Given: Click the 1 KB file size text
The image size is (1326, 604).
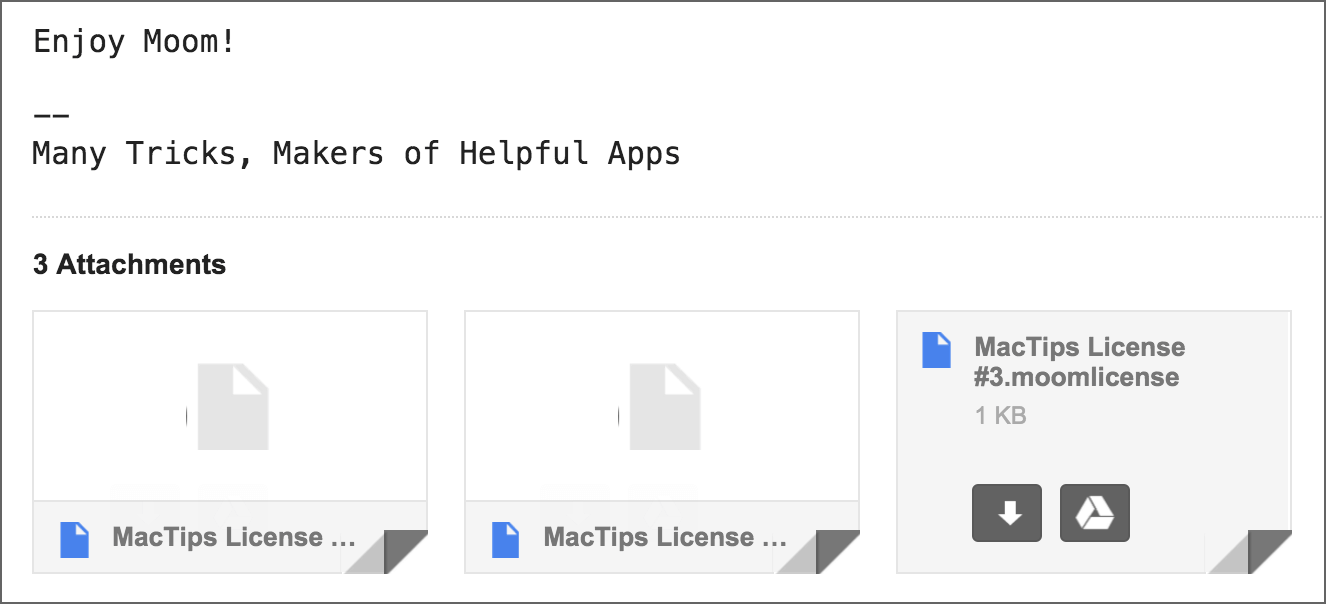Looking at the screenshot, I should [x=1001, y=415].
